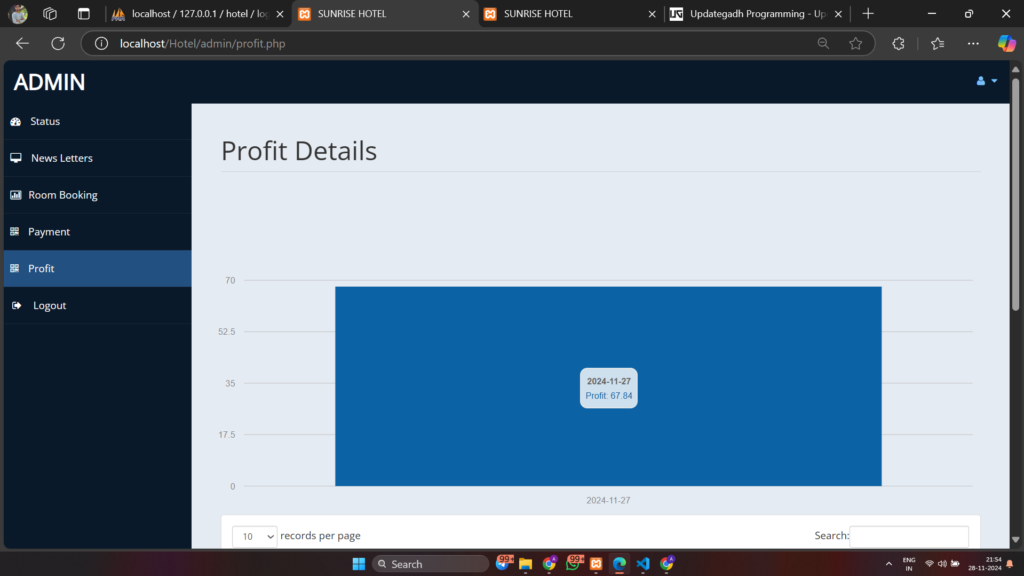Open XAMPP from the taskbar
Image resolution: width=1024 pixels, height=576 pixels.
tap(596, 564)
